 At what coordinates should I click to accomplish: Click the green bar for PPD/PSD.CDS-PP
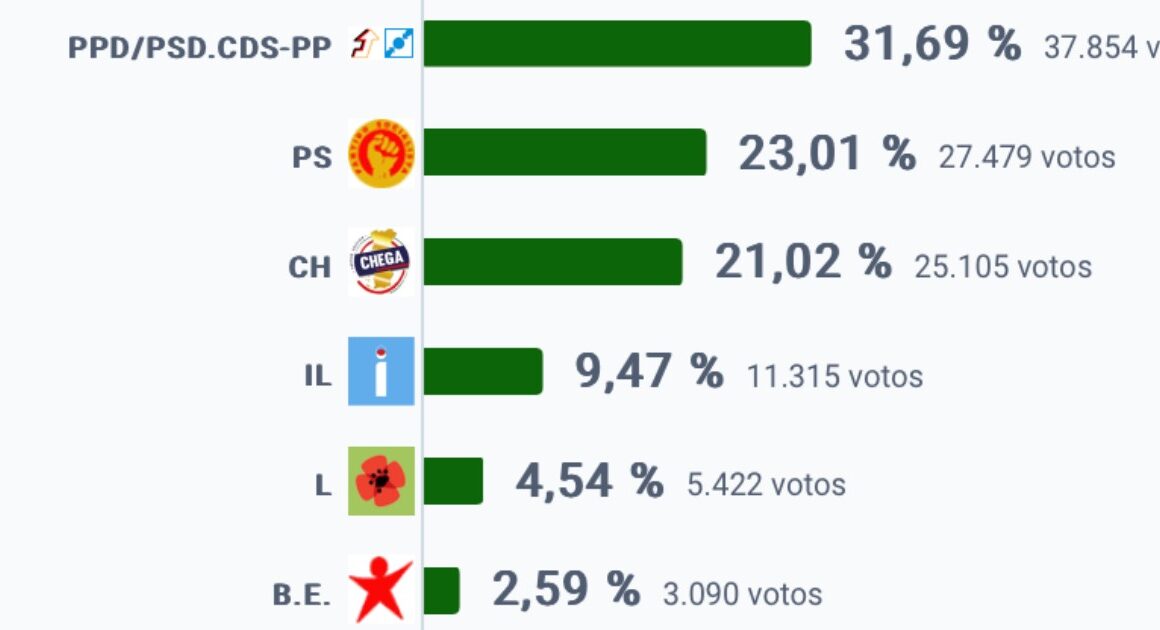(x=617, y=44)
